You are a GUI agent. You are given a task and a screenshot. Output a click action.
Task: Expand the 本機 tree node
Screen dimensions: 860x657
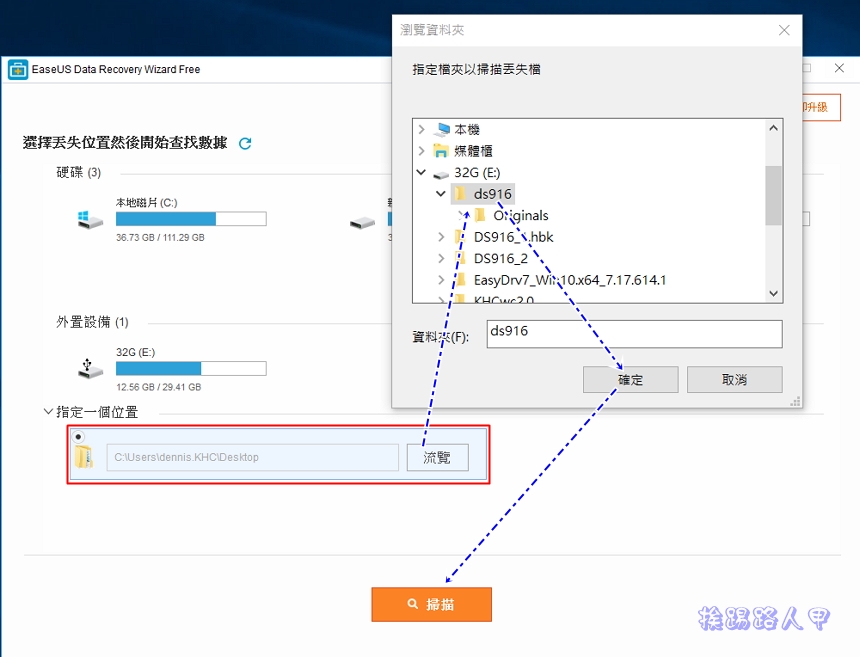click(x=421, y=129)
